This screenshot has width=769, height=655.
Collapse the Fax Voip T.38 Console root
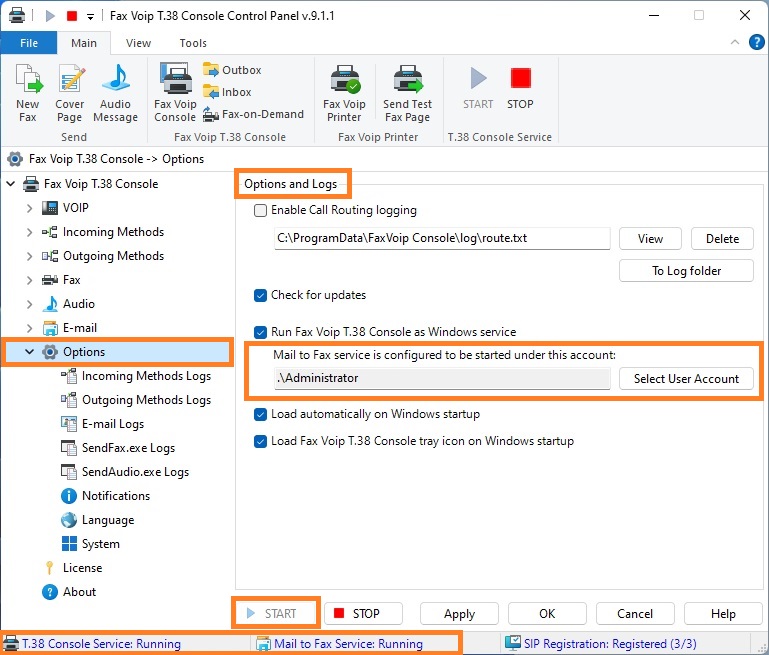[11, 184]
